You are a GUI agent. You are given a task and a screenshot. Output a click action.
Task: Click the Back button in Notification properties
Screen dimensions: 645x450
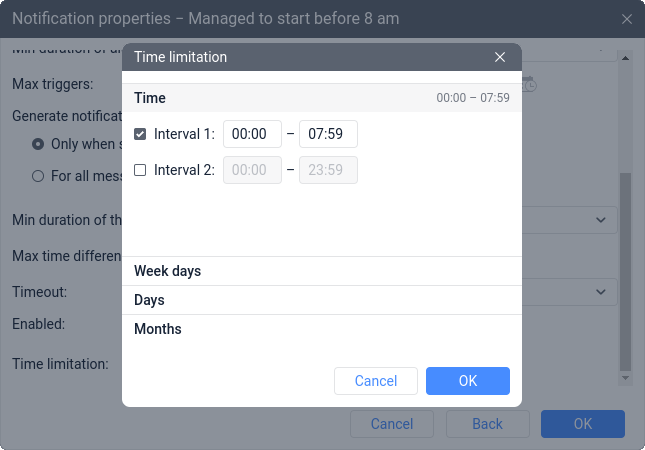pos(487,424)
